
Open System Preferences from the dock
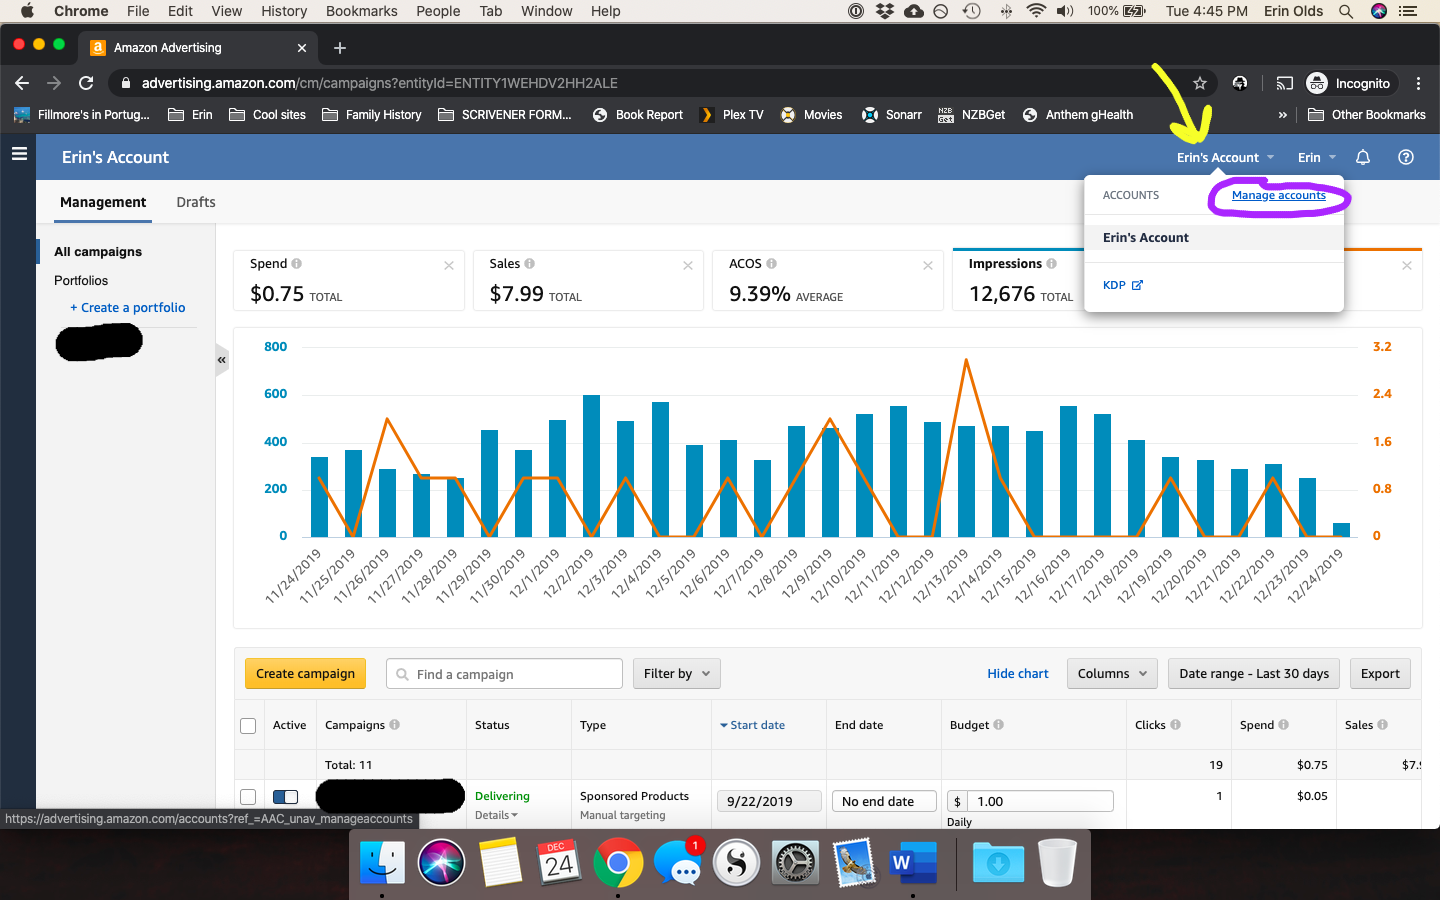(x=795, y=862)
